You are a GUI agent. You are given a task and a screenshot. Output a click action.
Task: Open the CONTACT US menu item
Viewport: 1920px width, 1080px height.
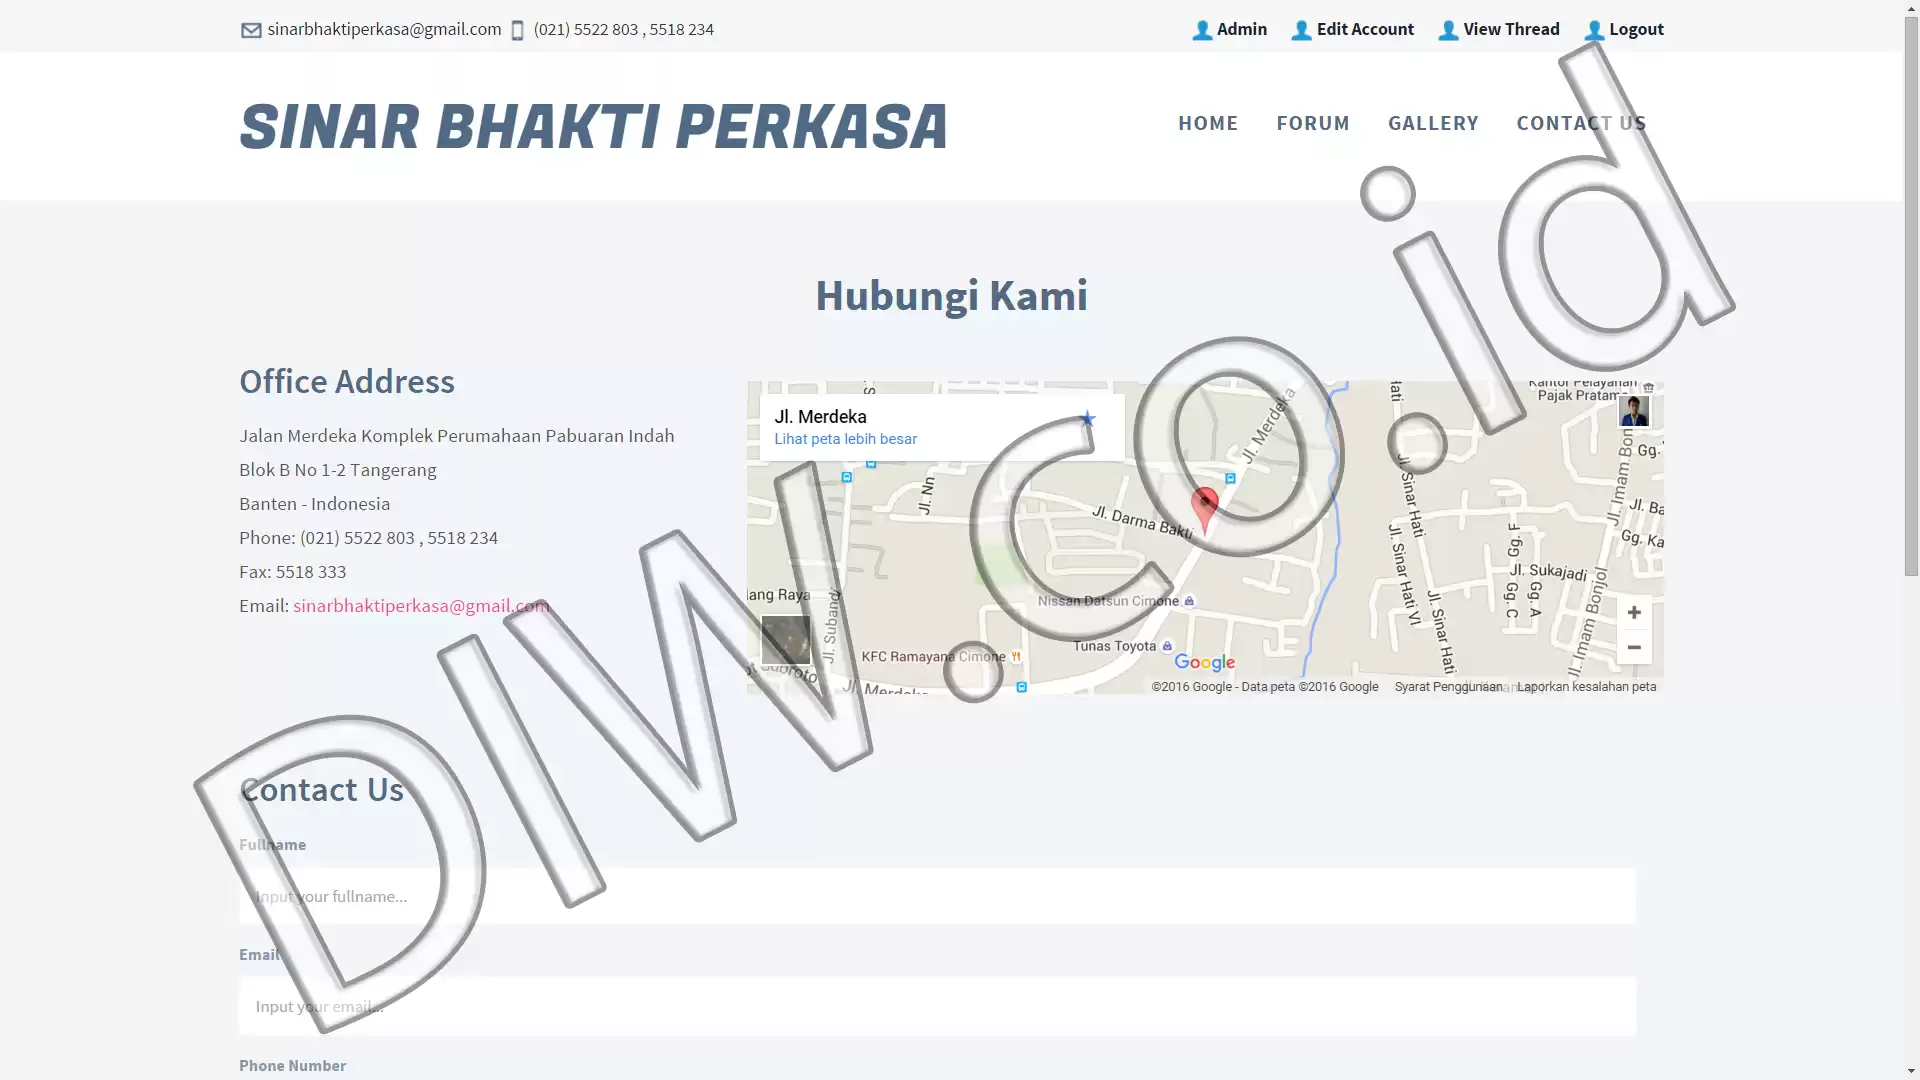click(1581, 123)
